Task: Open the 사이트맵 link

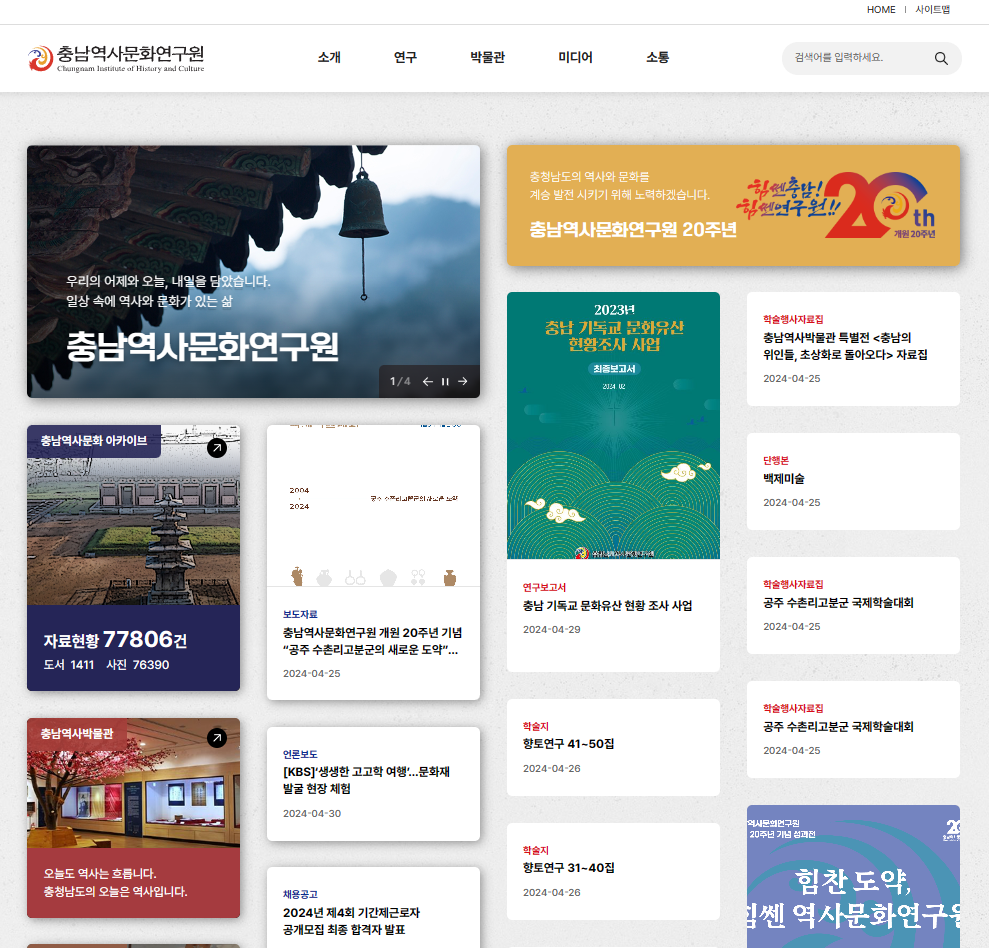Action: coord(932,9)
